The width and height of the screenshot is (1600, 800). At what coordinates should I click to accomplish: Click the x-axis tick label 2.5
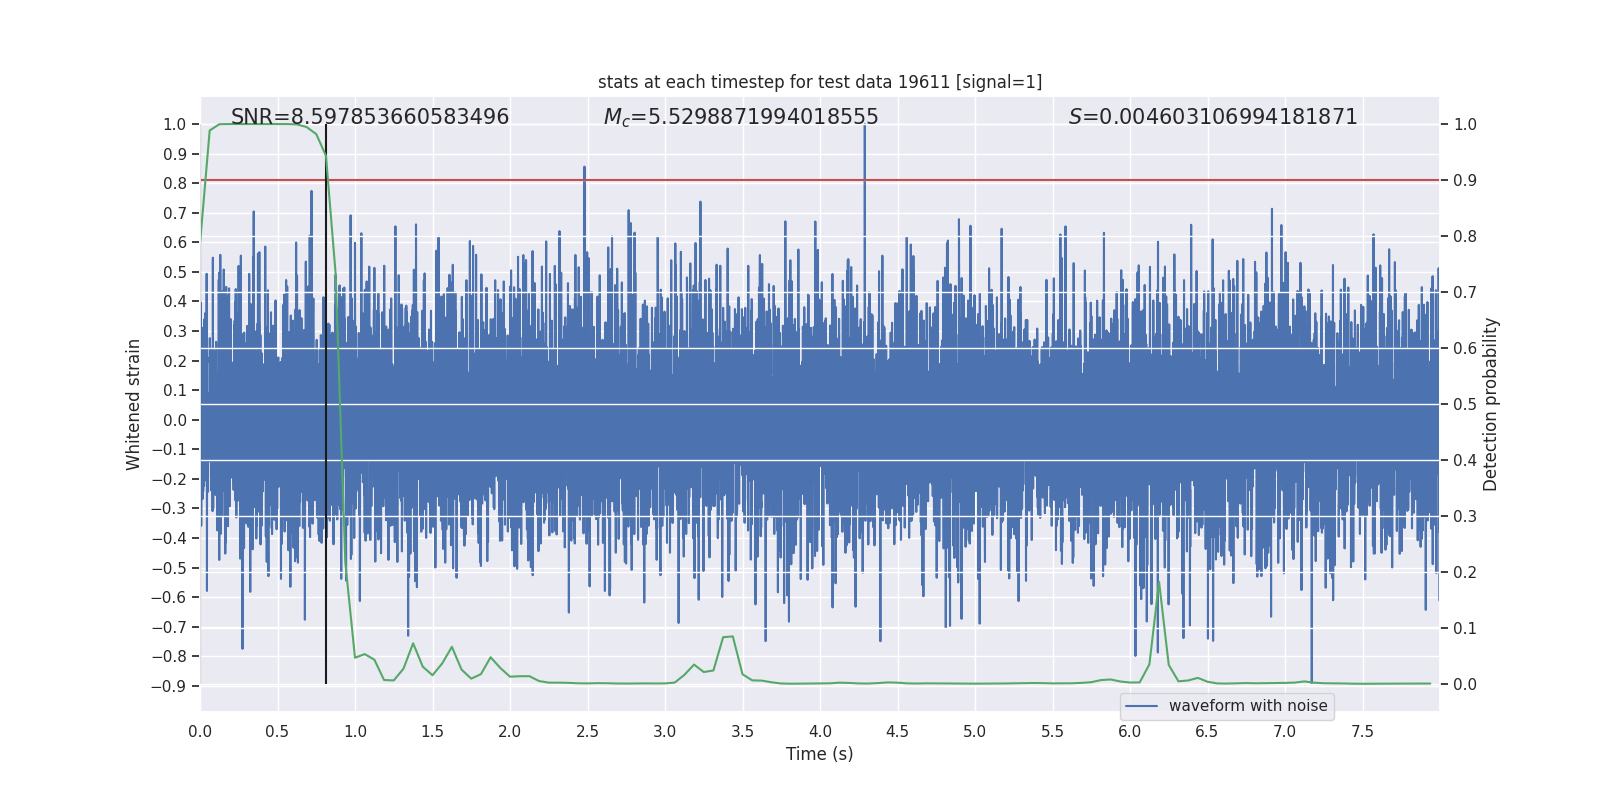tap(587, 732)
